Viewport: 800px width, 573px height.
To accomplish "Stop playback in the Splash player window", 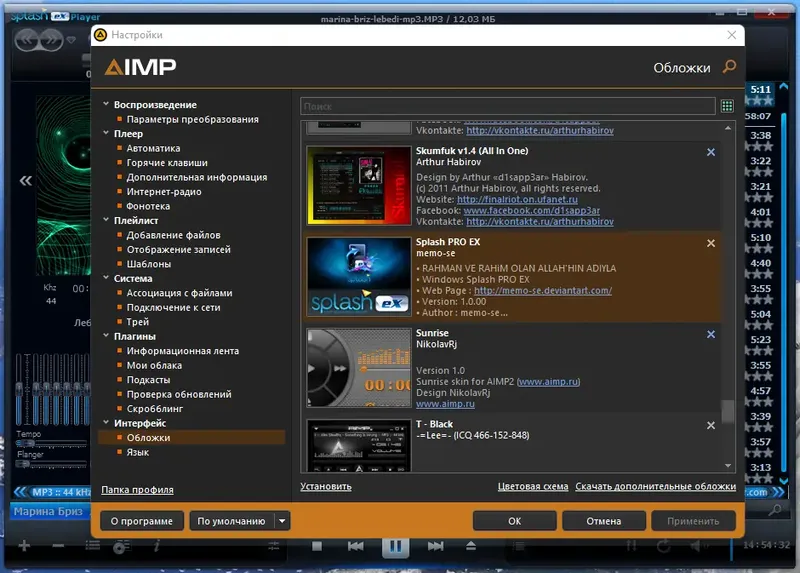I will click(317, 546).
